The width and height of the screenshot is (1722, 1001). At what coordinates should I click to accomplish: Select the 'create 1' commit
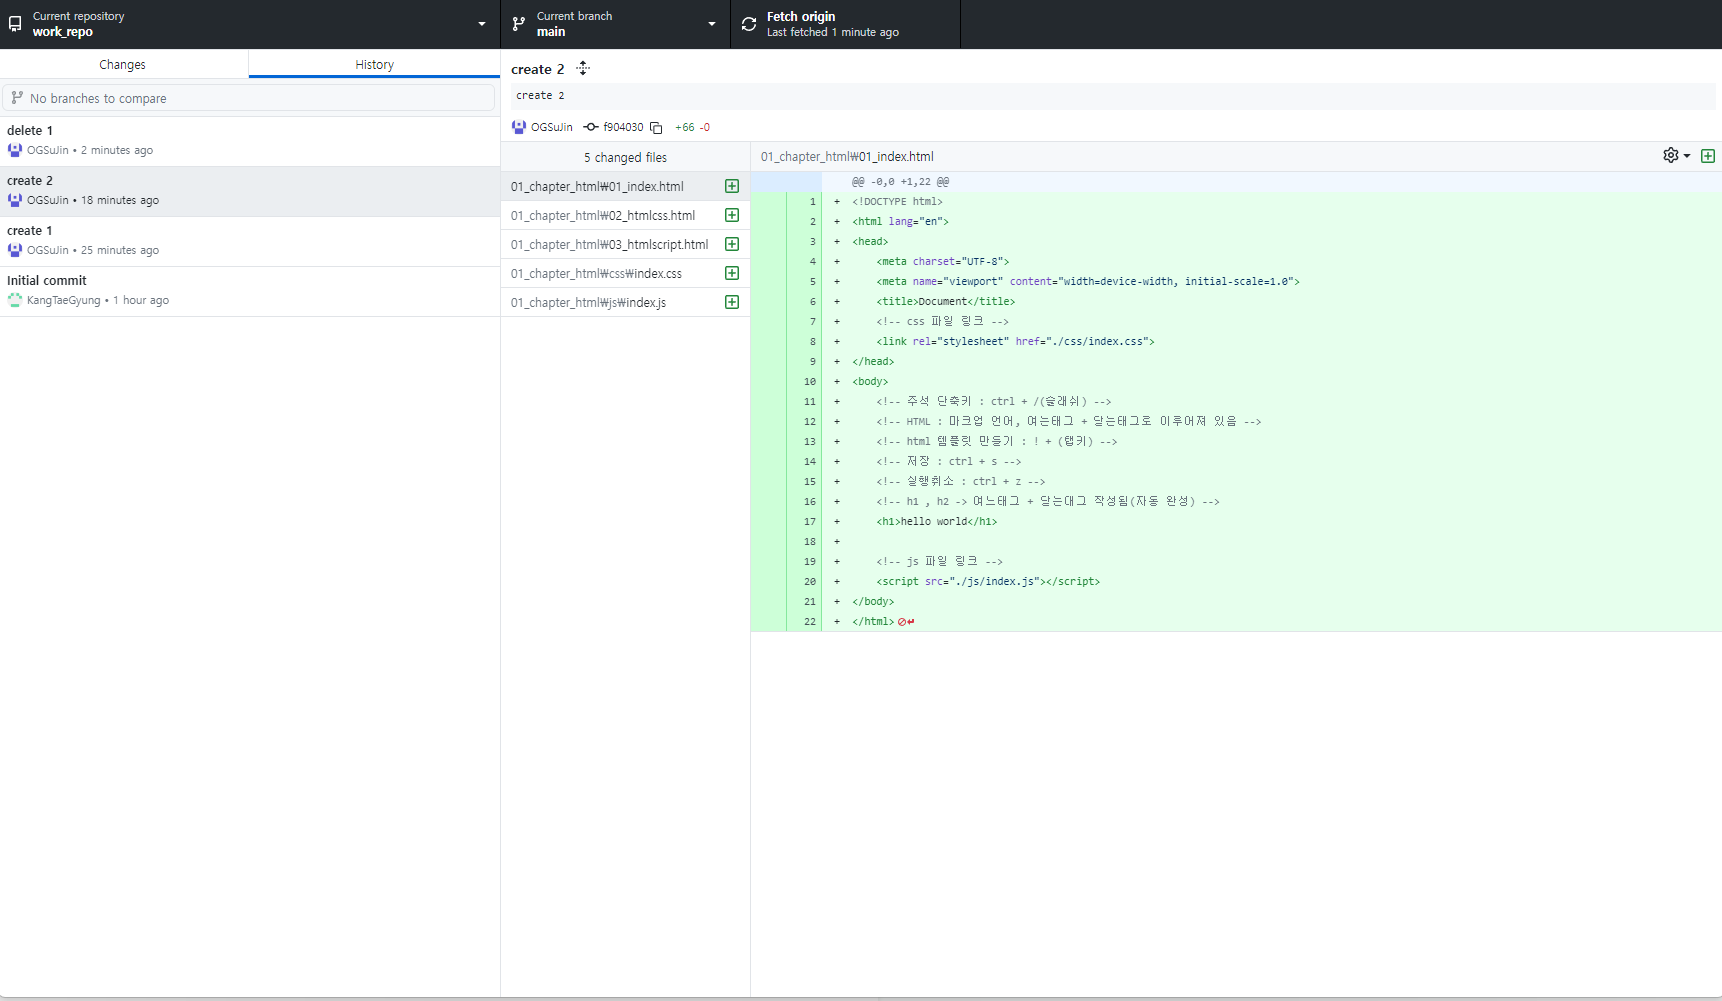point(249,241)
